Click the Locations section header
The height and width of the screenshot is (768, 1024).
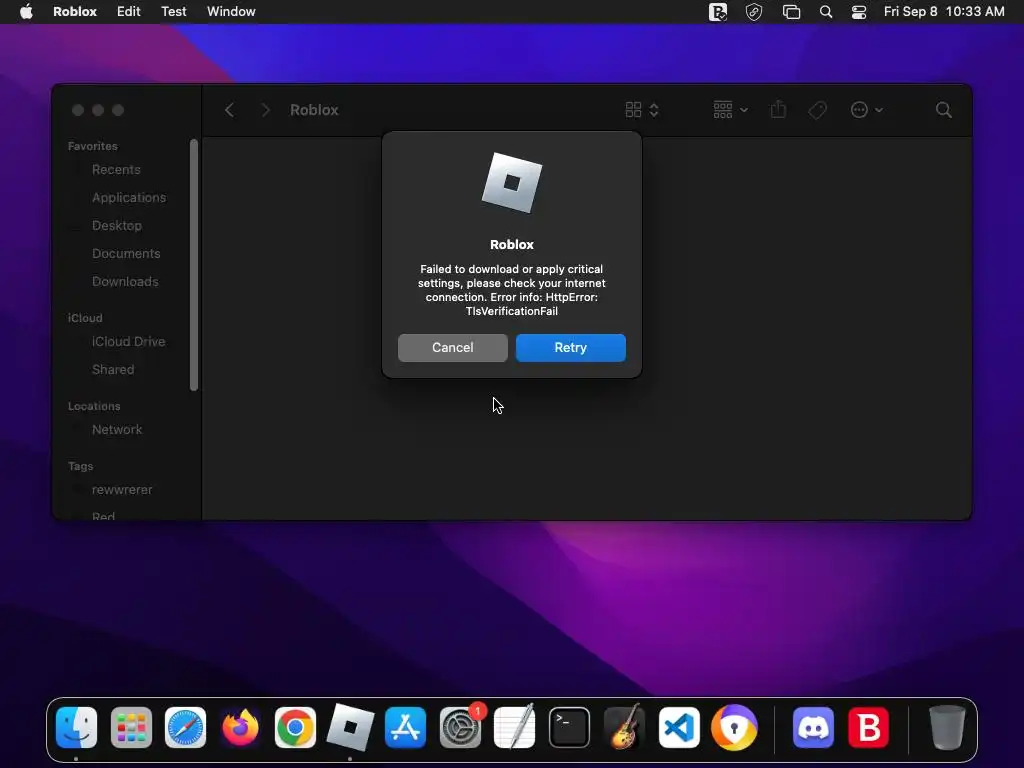tap(94, 406)
